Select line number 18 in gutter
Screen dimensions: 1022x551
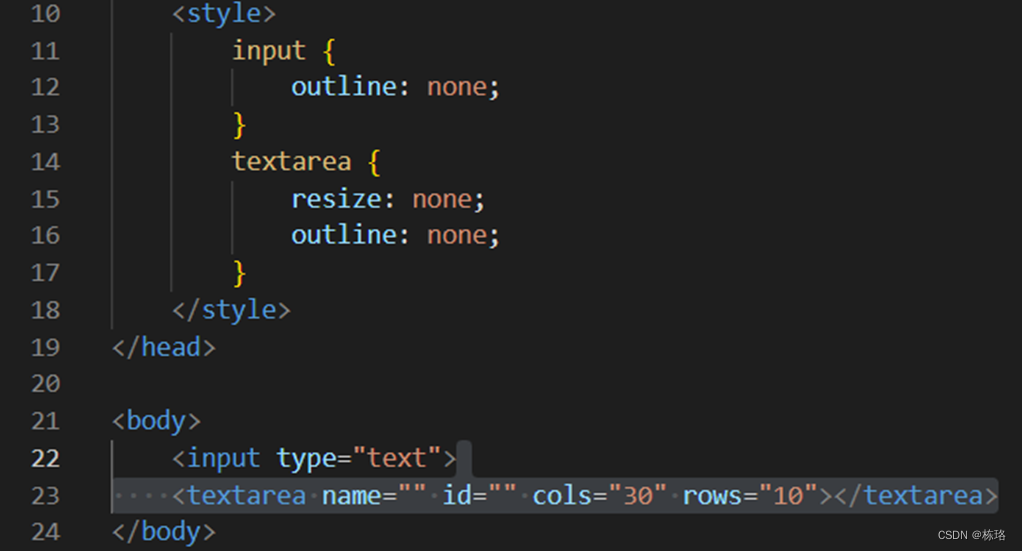coord(46,309)
